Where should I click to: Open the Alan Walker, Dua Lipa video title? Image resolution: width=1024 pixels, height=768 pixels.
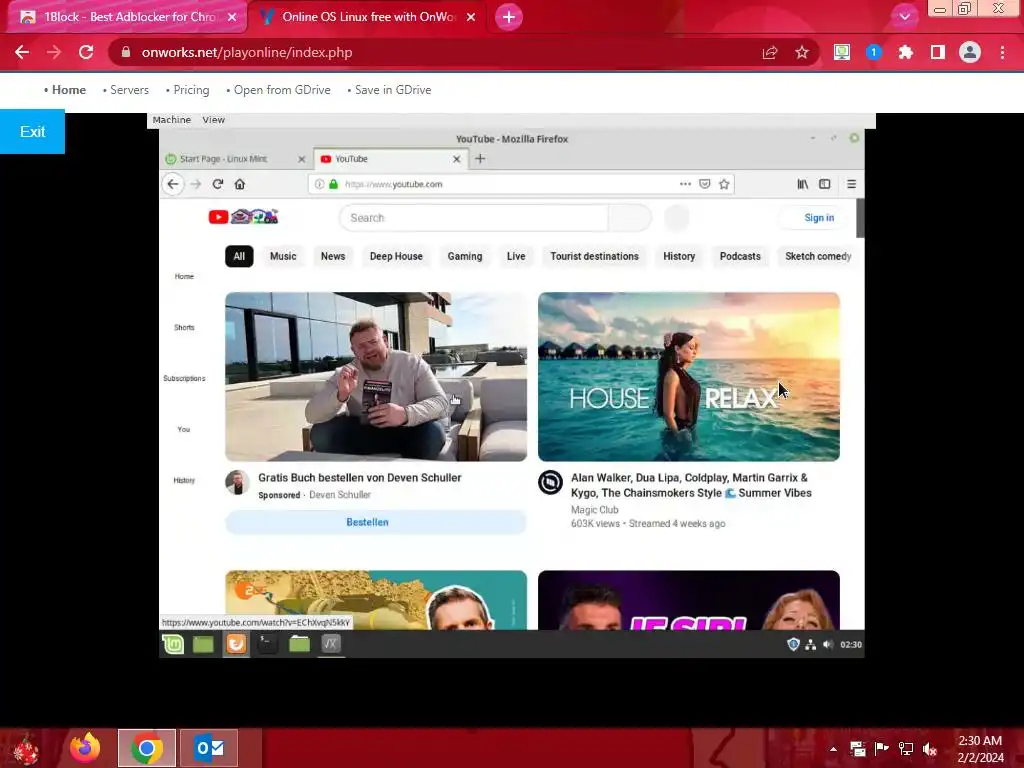(x=691, y=485)
